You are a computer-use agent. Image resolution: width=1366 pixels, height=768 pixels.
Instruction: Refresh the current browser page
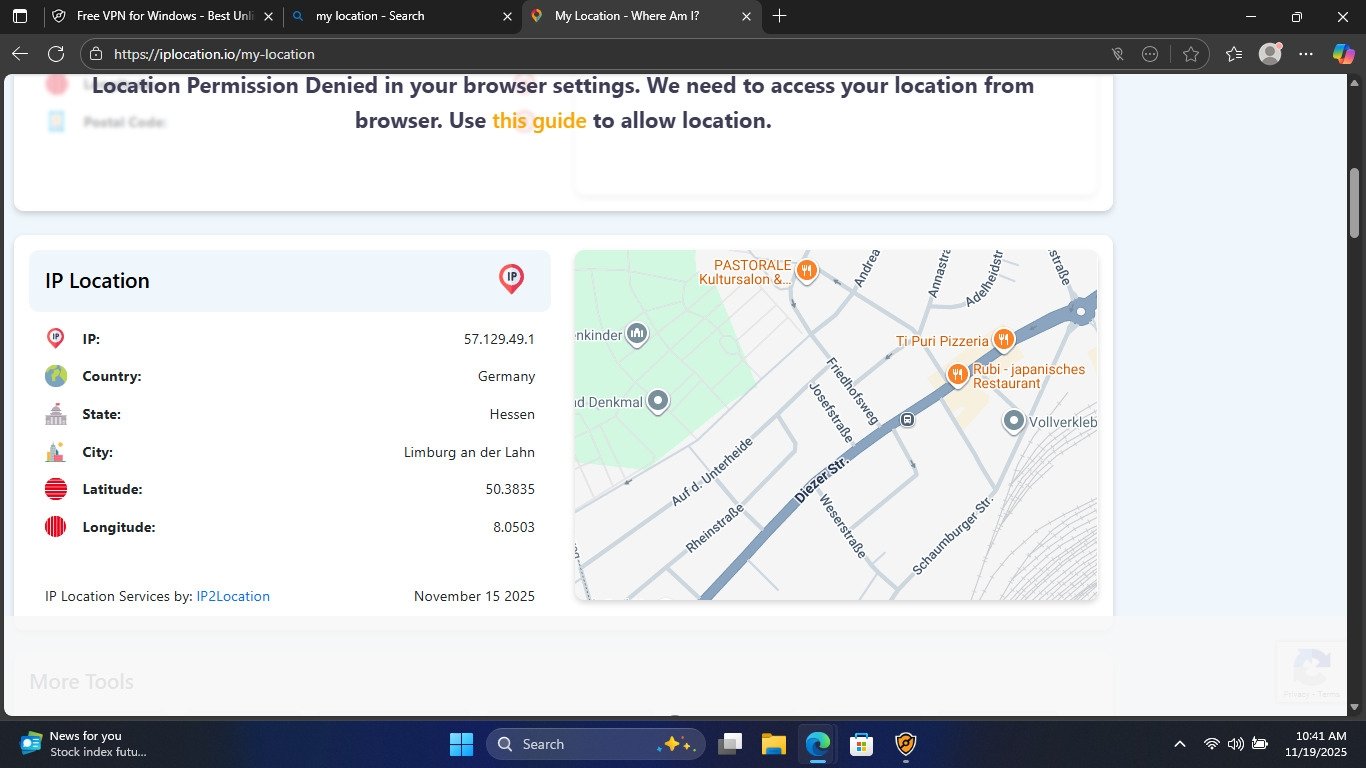pos(56,54)
